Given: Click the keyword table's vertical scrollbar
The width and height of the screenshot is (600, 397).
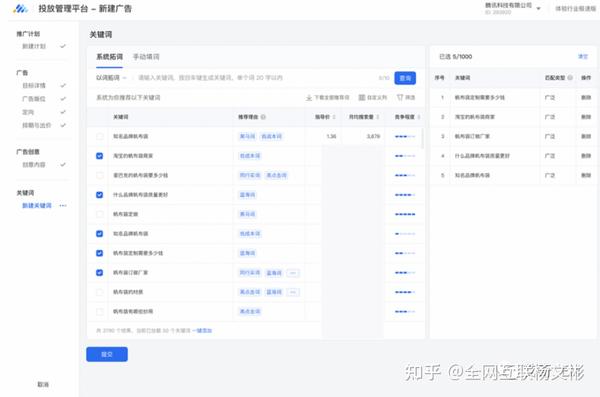Looking at the screenshot, I should [x=422, y=138].
